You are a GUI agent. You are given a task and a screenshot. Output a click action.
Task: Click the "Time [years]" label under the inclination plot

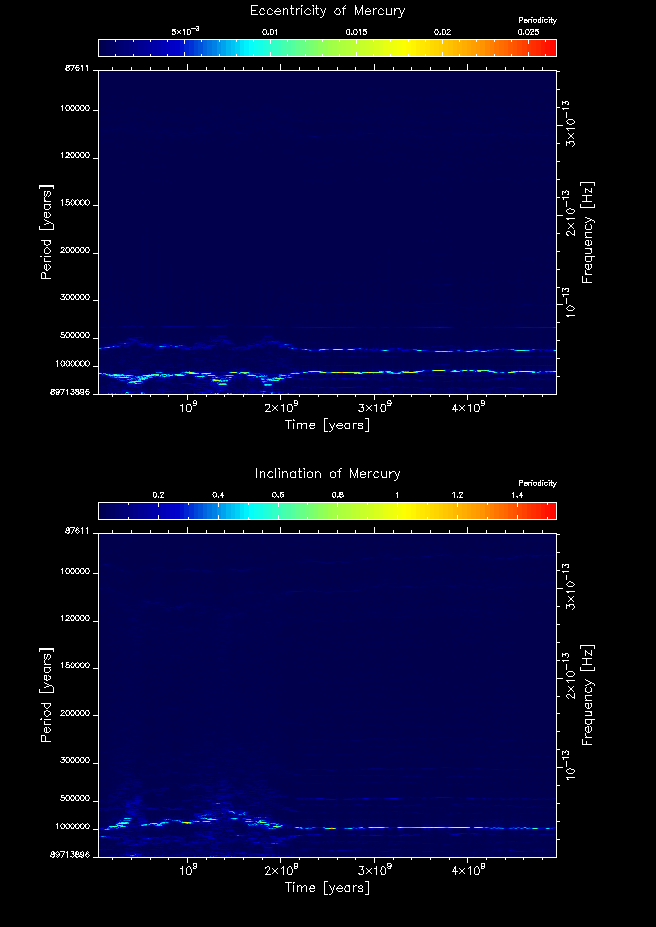pyautogui.click(x=327, y=887)
